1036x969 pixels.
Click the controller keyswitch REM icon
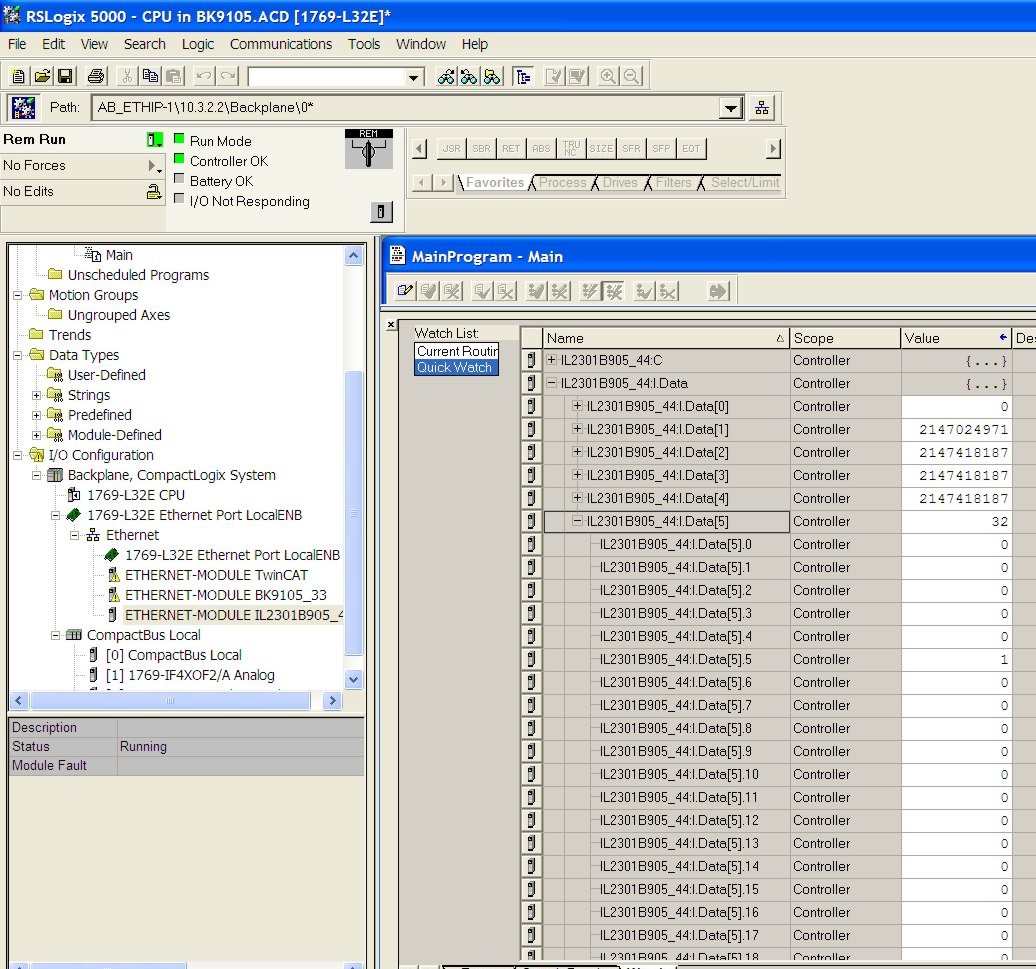pos(369,149)
